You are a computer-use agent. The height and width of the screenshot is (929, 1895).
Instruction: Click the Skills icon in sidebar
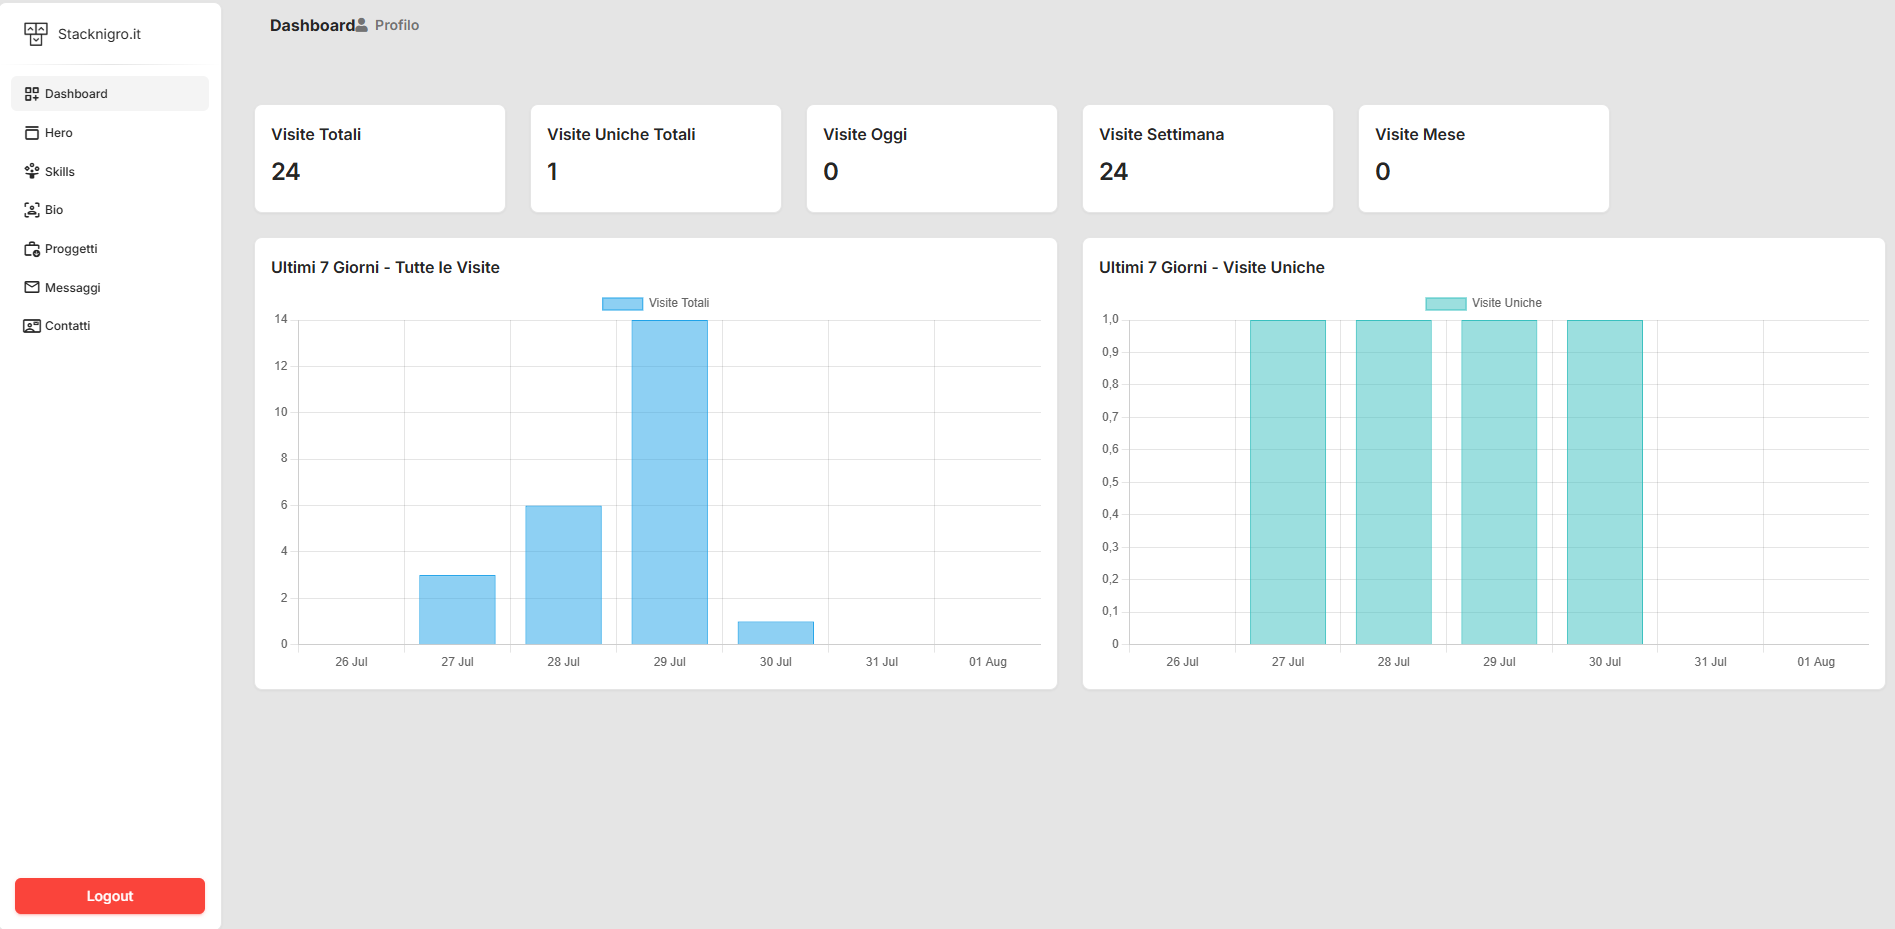(32, 171)
